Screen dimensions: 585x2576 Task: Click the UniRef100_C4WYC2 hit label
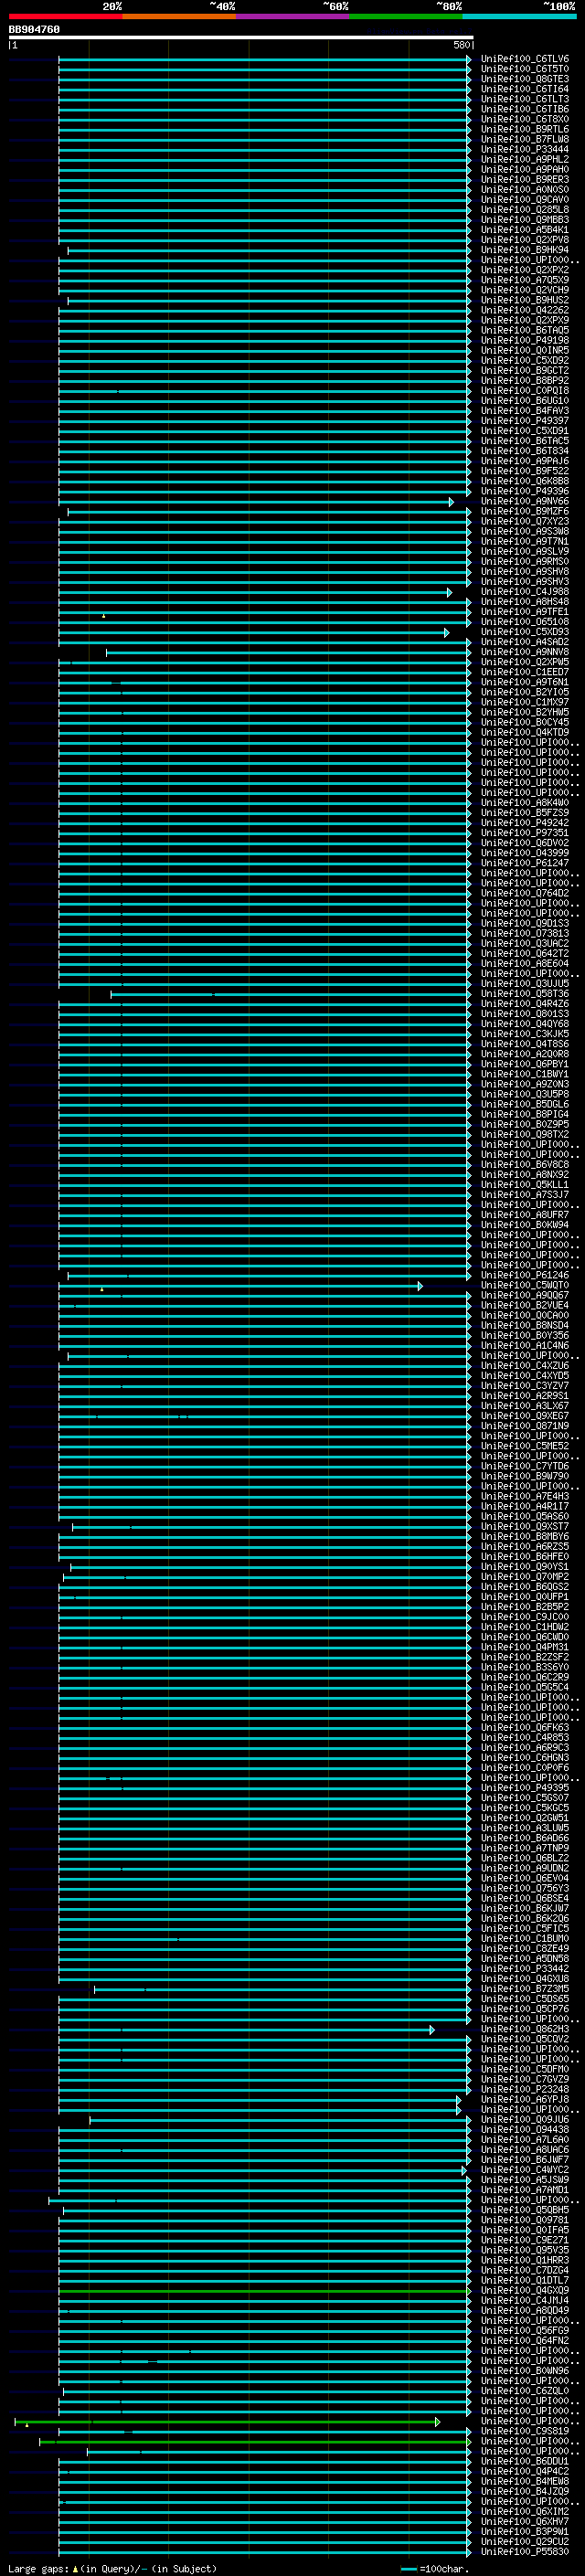click(x=524, y=2171)
